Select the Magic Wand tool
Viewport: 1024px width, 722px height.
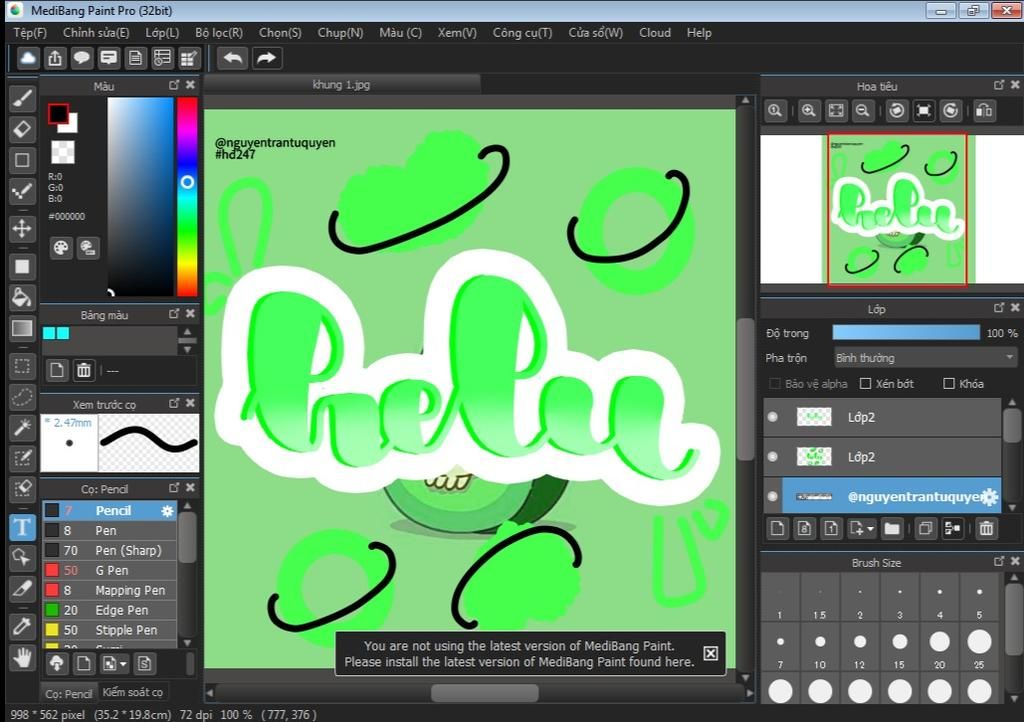coord(22,428)
